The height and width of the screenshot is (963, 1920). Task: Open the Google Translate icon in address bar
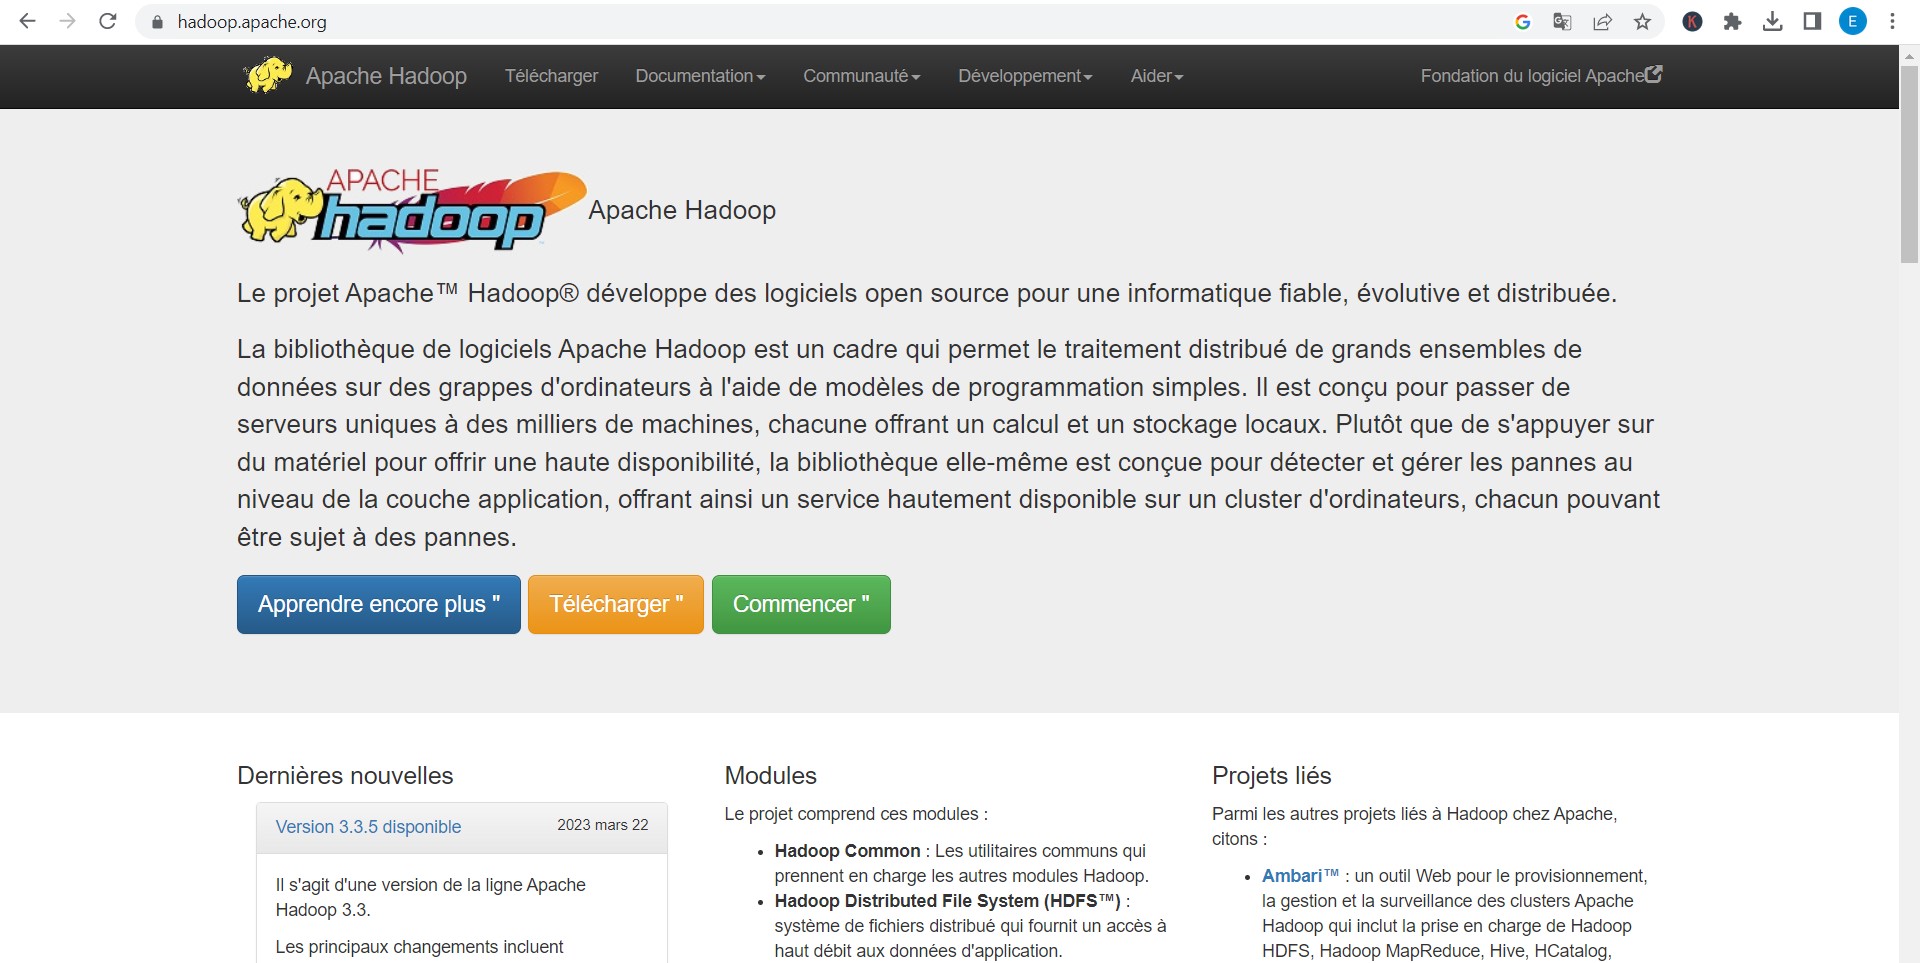1562,22
